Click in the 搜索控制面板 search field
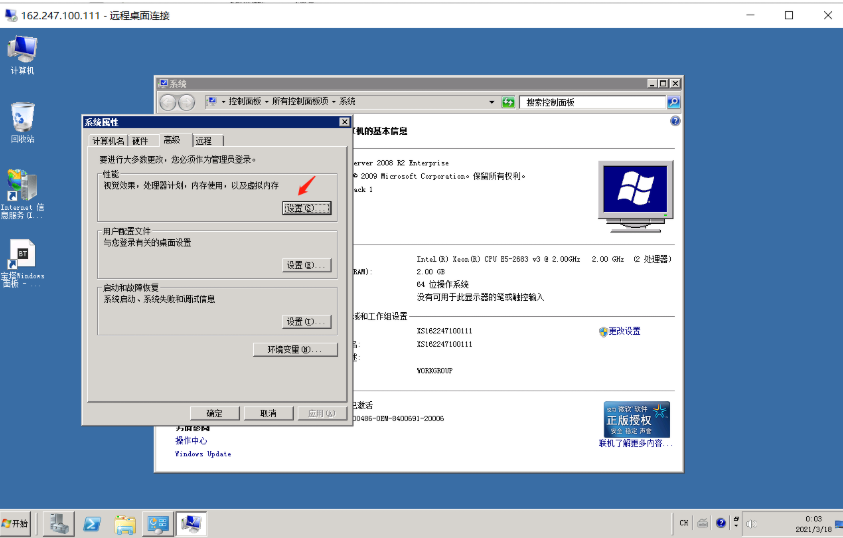Screen dimensions: 843x538 tap(592, 102)
